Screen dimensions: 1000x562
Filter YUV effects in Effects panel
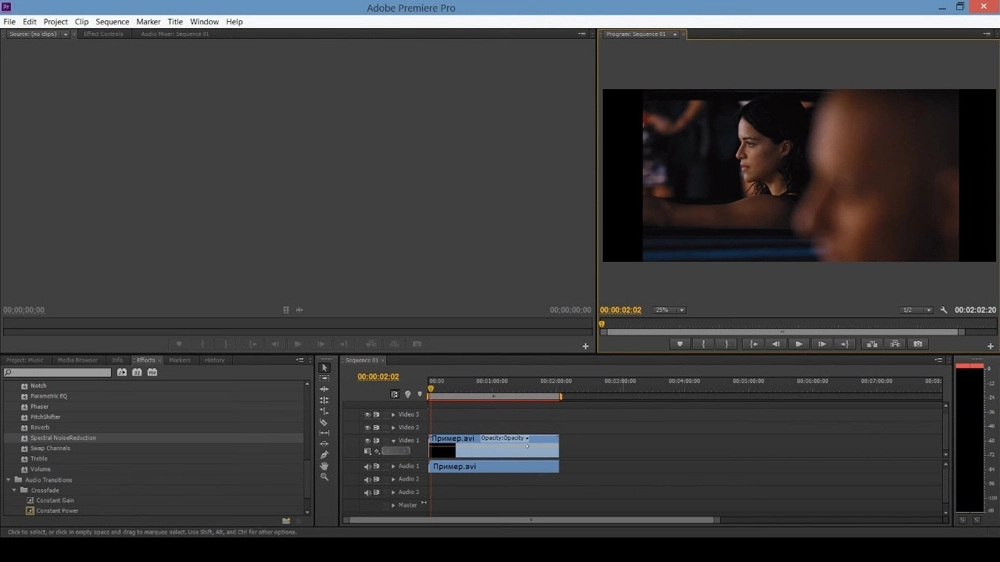tap(152, 372)
